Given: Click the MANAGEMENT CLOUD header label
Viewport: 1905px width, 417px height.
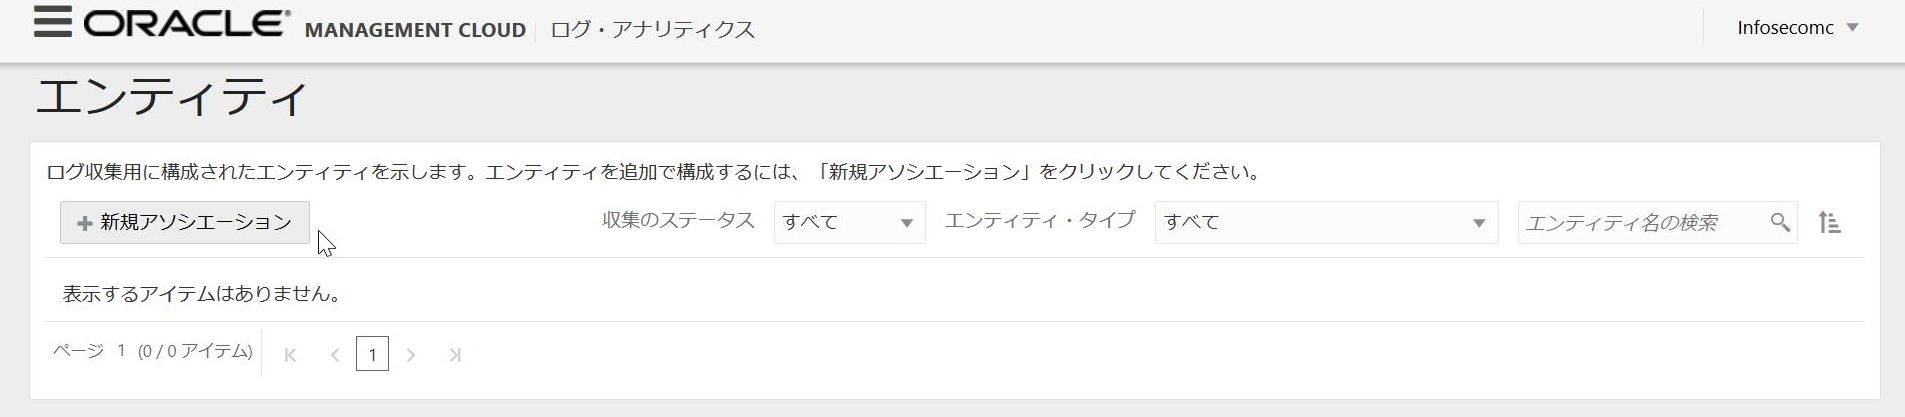Looking at the screenshot, I should click(415, 30).
